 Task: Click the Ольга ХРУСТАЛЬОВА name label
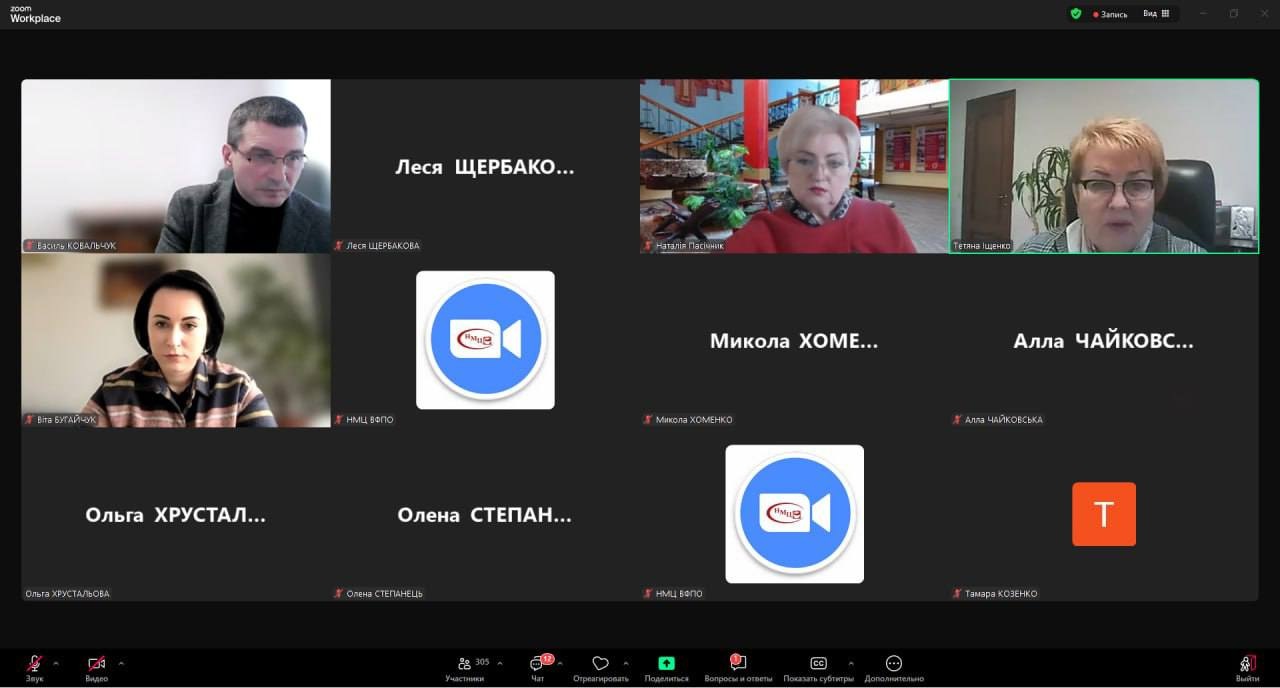click(x=67, y=594)
